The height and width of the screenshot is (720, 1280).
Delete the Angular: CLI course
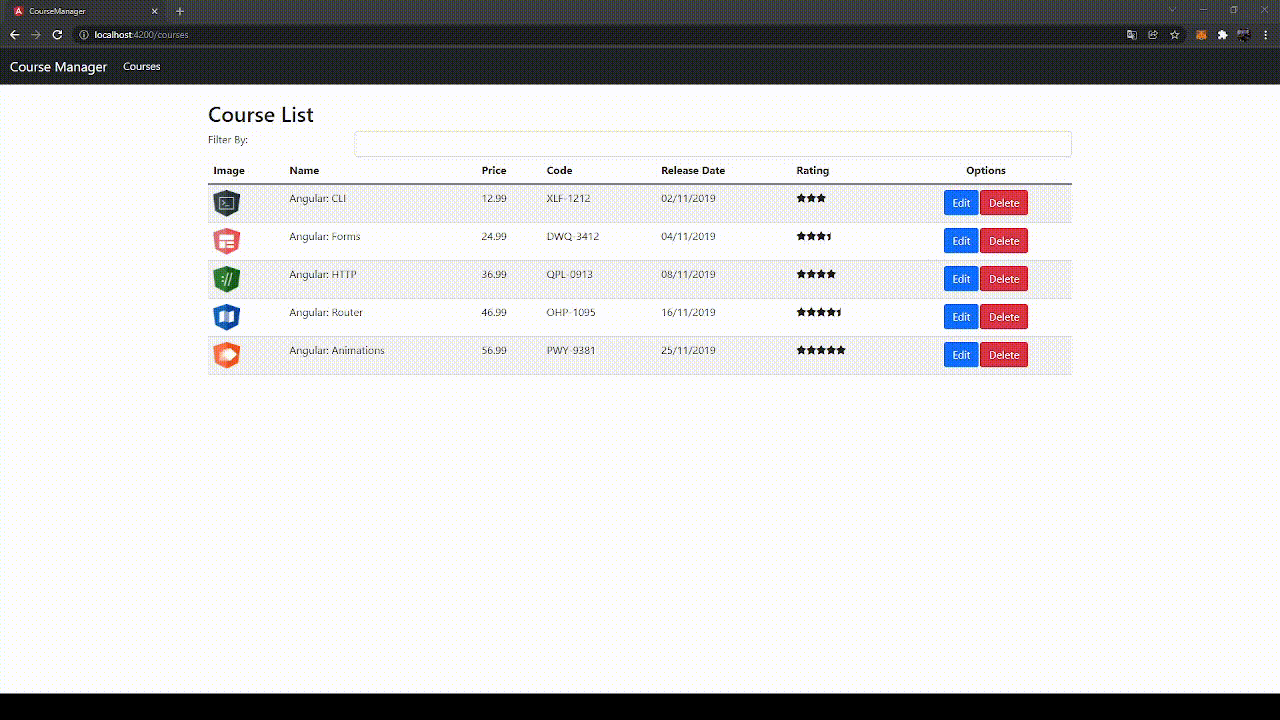pyautogui.click(x=1004, y=203)
